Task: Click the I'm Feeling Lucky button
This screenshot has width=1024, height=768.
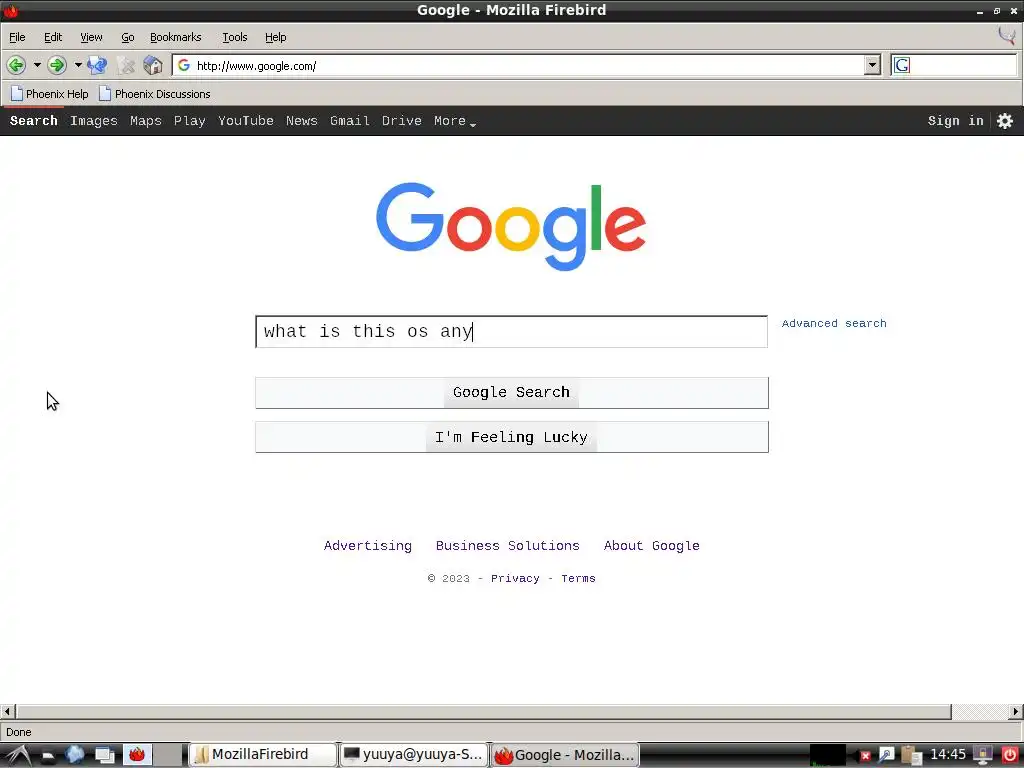Action: [512, 437]
